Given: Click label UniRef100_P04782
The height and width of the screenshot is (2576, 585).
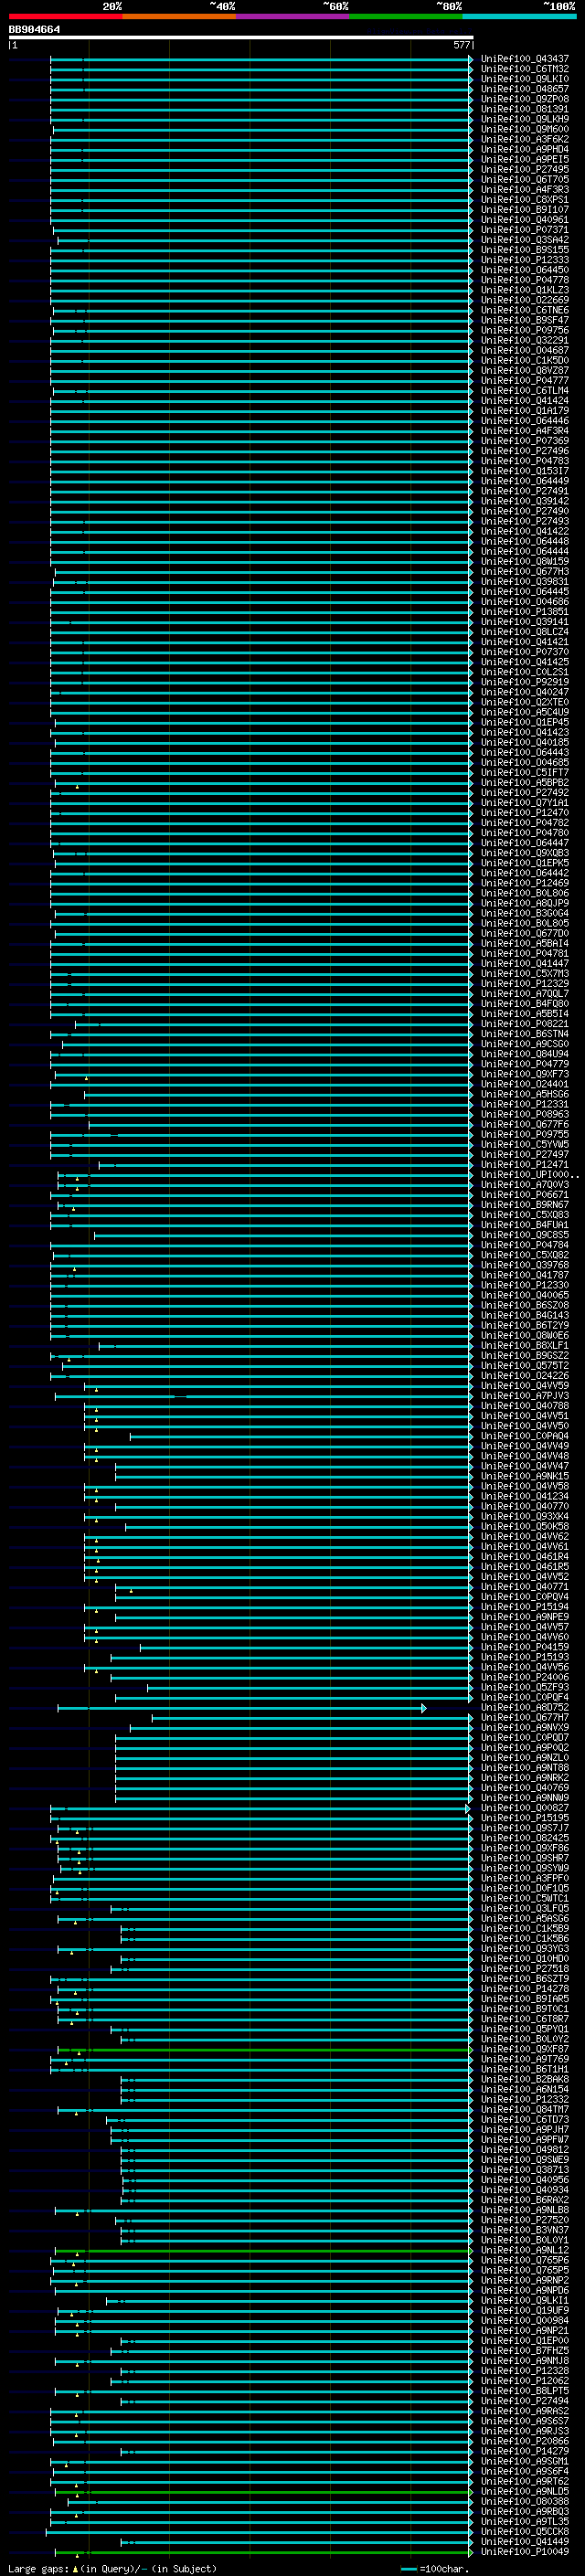Looking at the screenshot, I should (525, 823).
